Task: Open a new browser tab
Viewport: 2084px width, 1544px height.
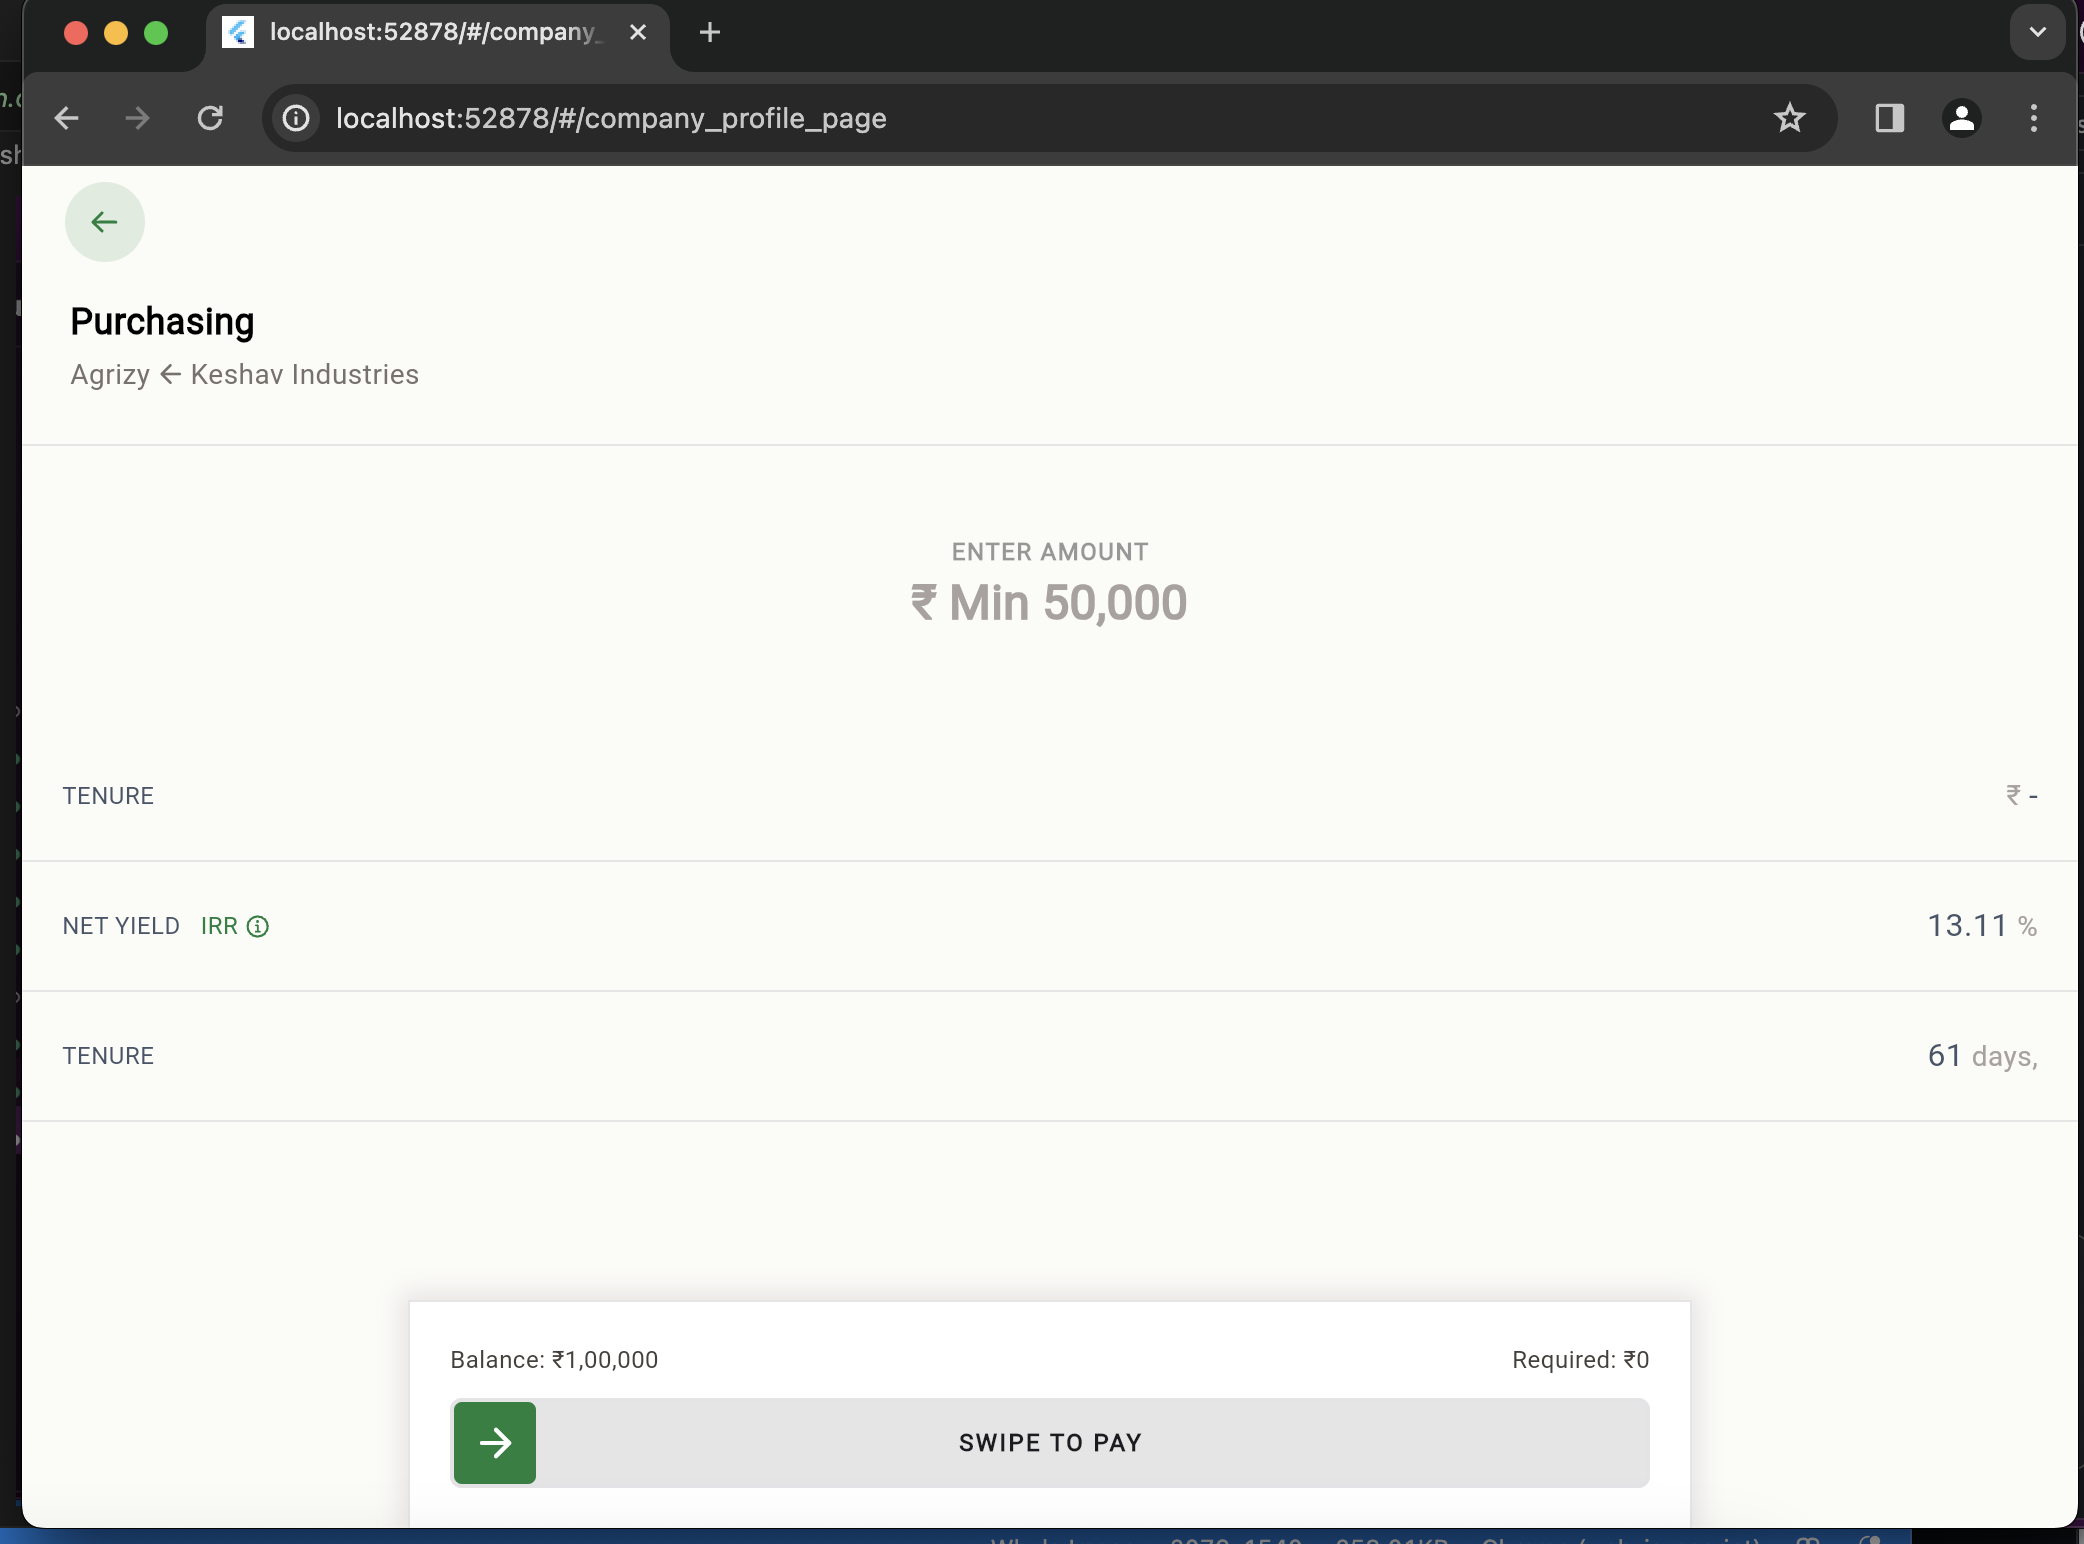Action: pyautogui.click(x=709, y=32)
